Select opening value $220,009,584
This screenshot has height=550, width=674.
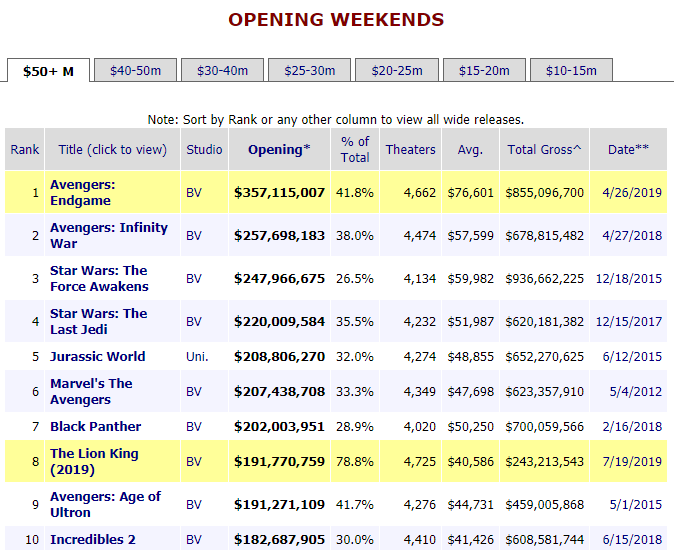[279, 321]
